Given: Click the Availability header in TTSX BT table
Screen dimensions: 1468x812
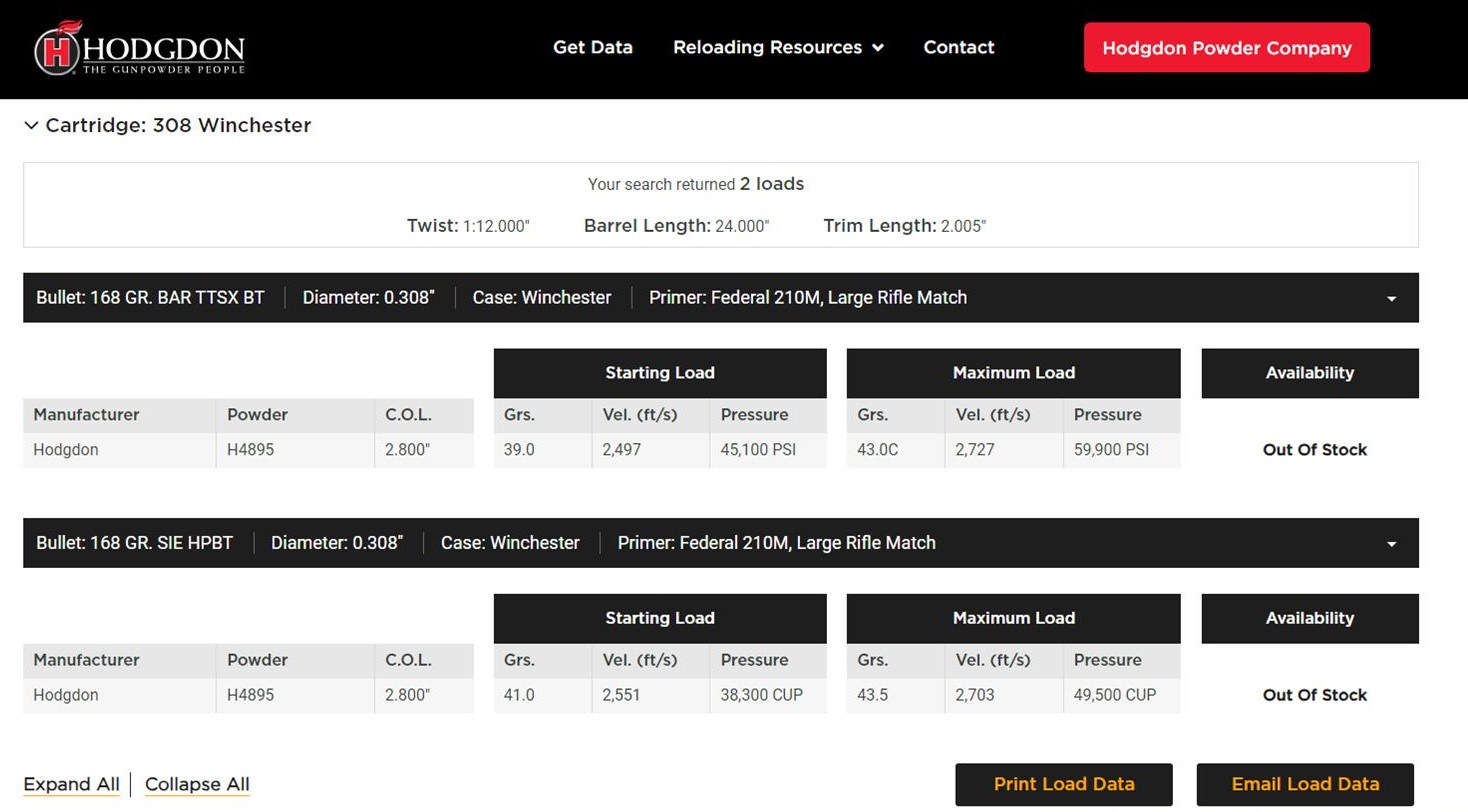Looking at the screenshot, I should (1310, 373).
